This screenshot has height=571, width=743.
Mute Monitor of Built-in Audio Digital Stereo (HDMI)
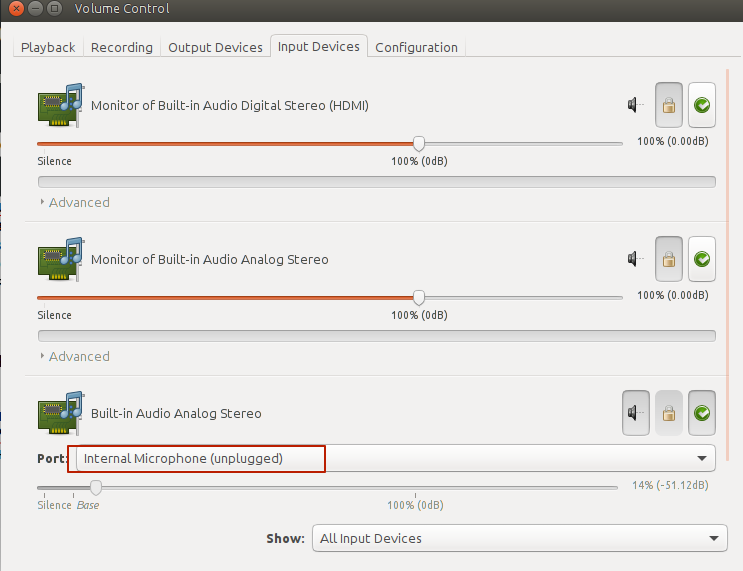coord(635,105)
